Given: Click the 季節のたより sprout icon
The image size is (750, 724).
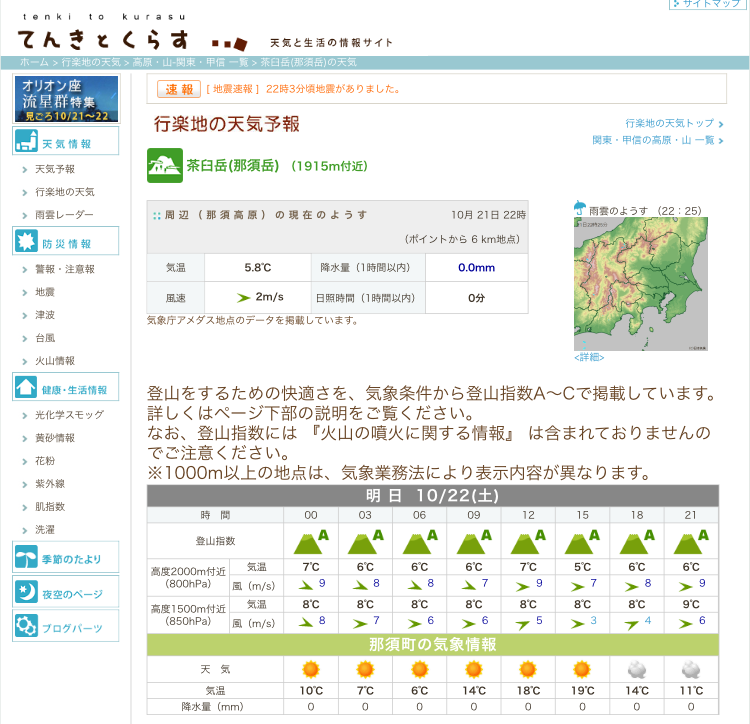Looking at the screenshot, I should tap(26, 557).
